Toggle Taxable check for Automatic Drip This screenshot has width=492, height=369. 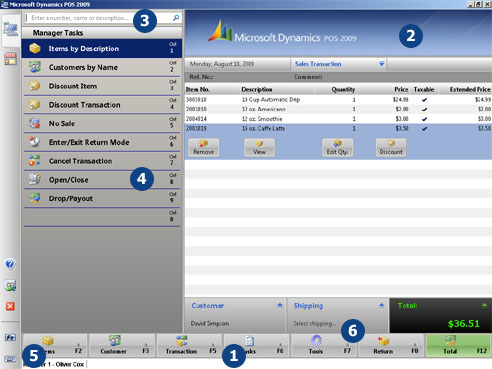click(424, 99)
